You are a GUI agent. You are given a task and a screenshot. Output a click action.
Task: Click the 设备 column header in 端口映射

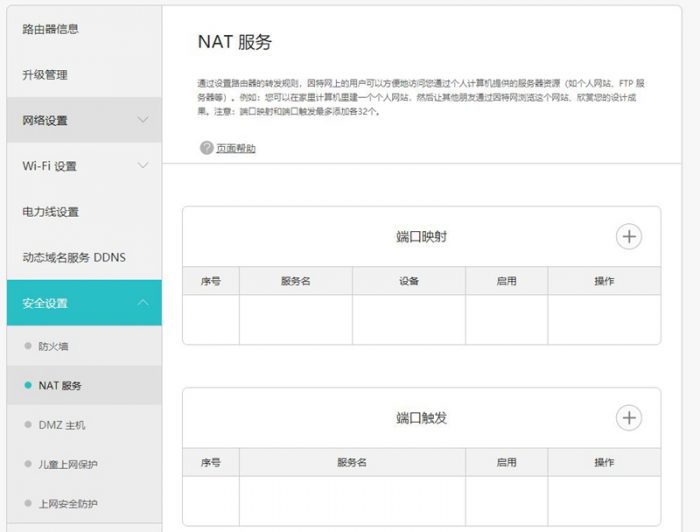pos(408,281)
